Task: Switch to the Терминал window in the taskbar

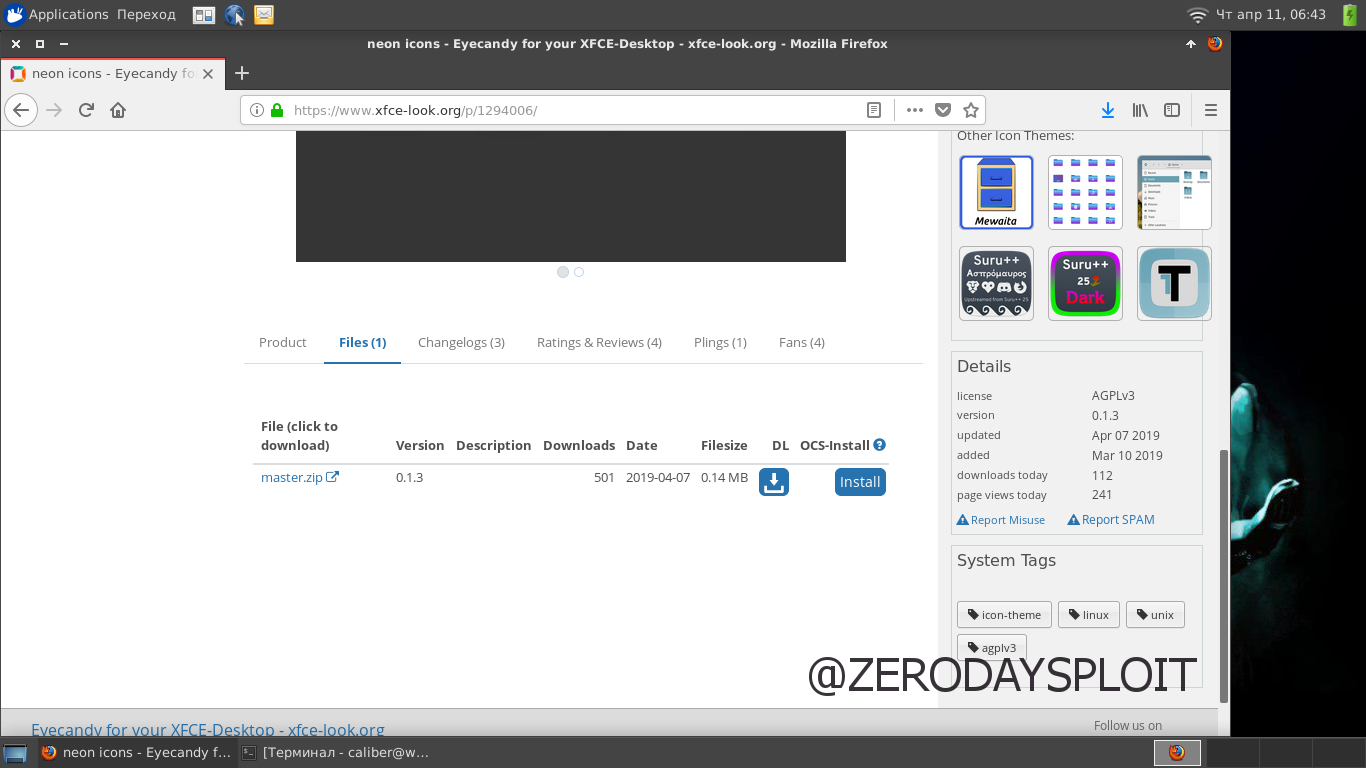Action: point(337,753)
